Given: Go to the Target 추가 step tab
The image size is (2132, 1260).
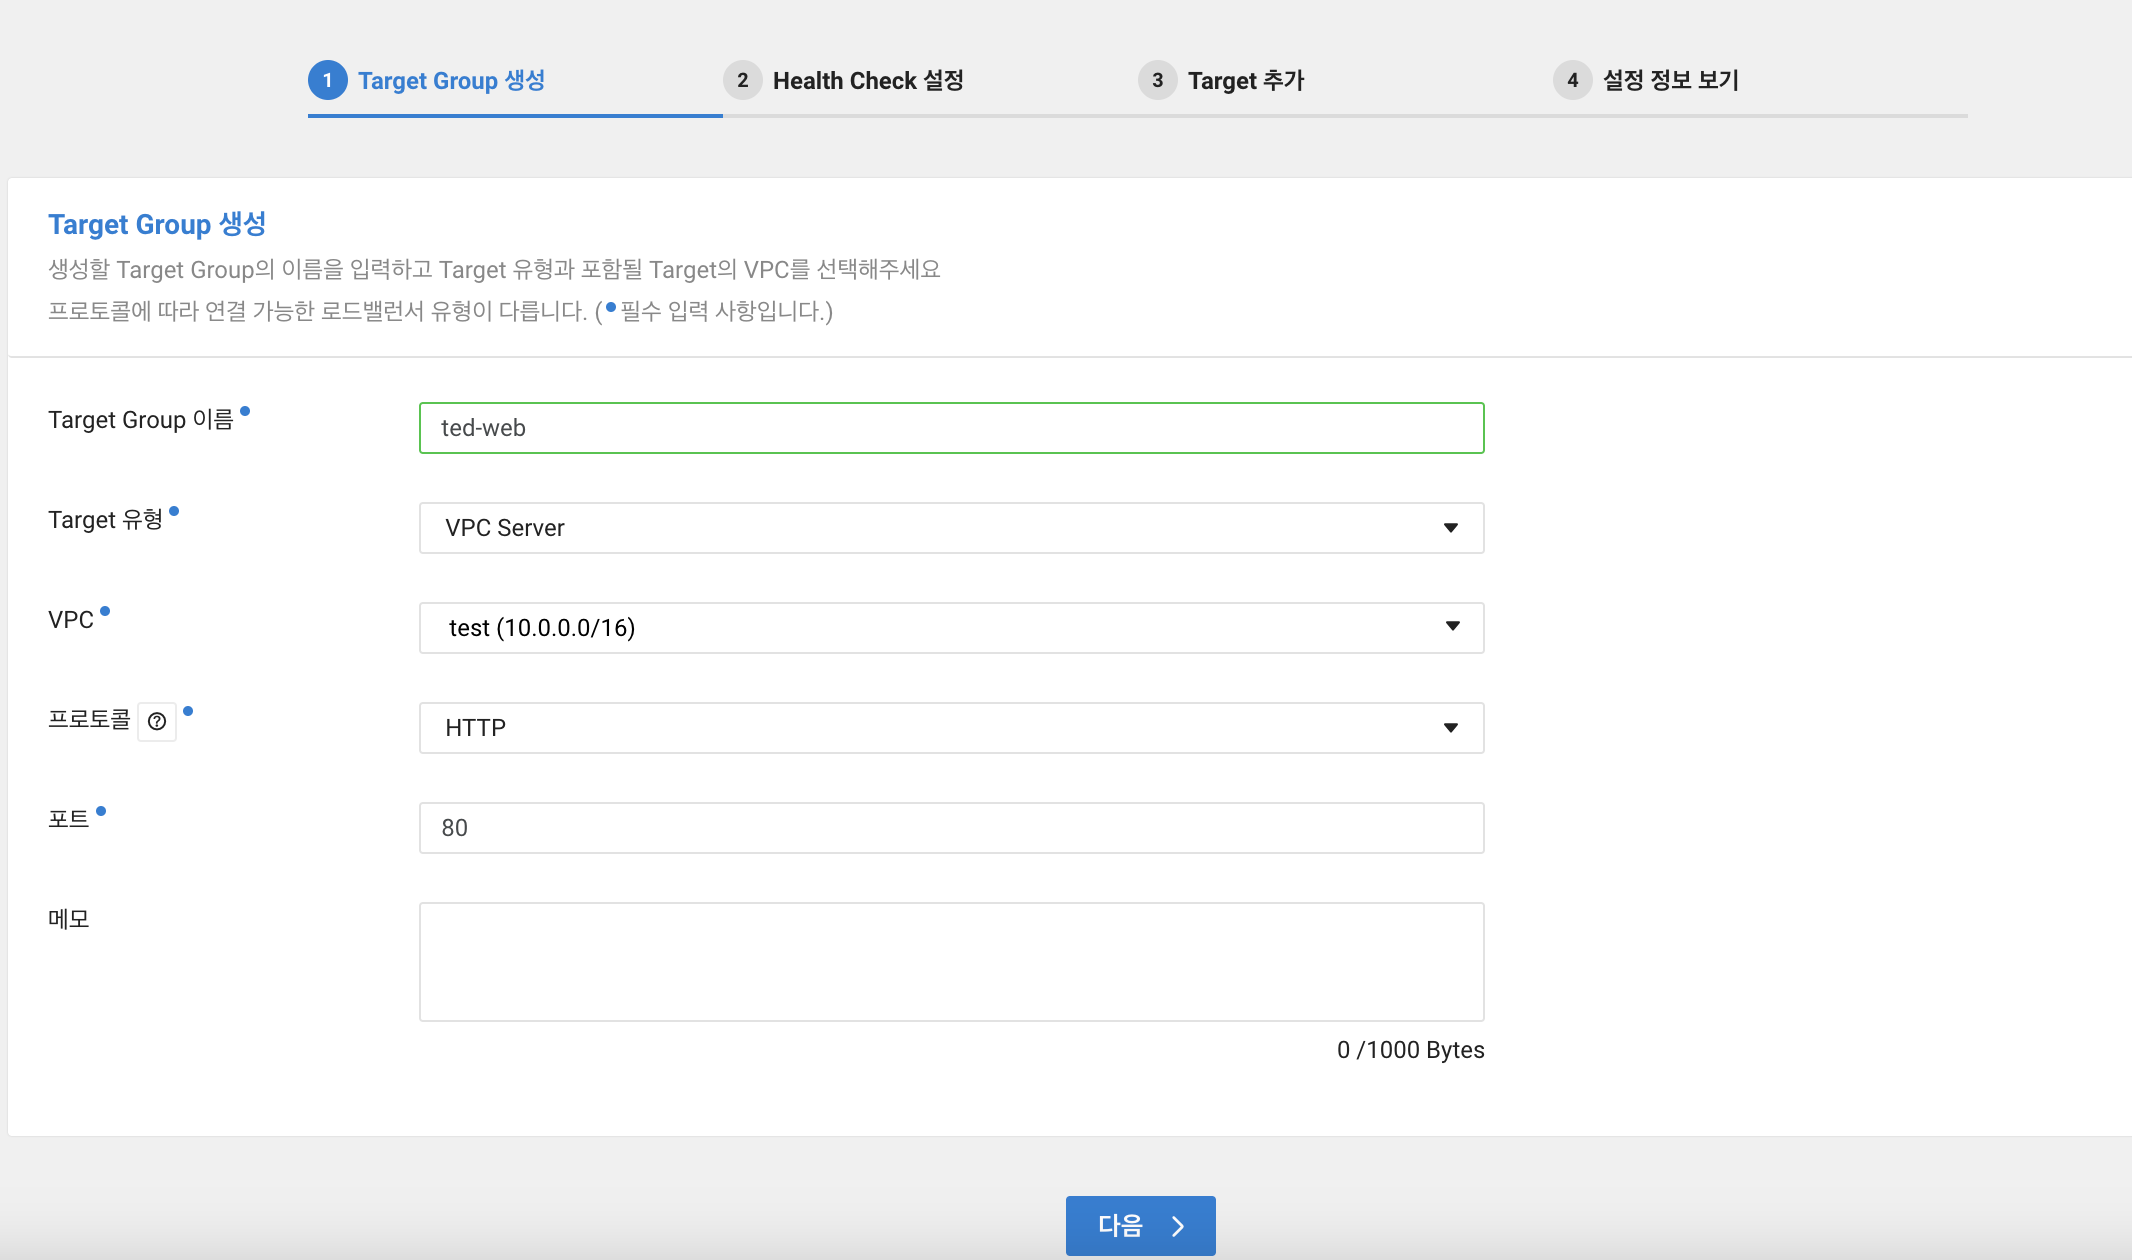Looking at the screenshot, I should (1246, 81).
